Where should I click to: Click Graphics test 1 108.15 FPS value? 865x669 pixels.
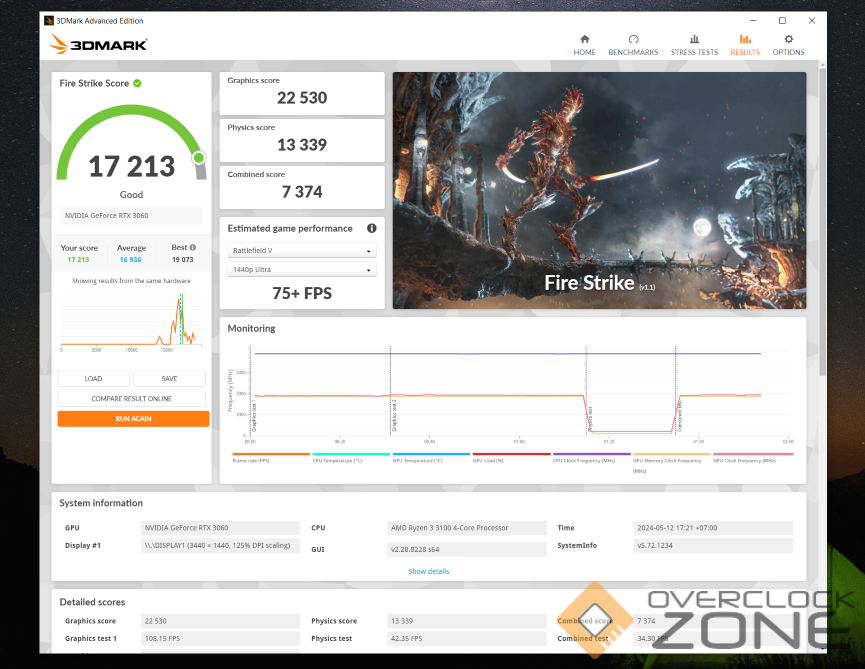tap(220, 639)
